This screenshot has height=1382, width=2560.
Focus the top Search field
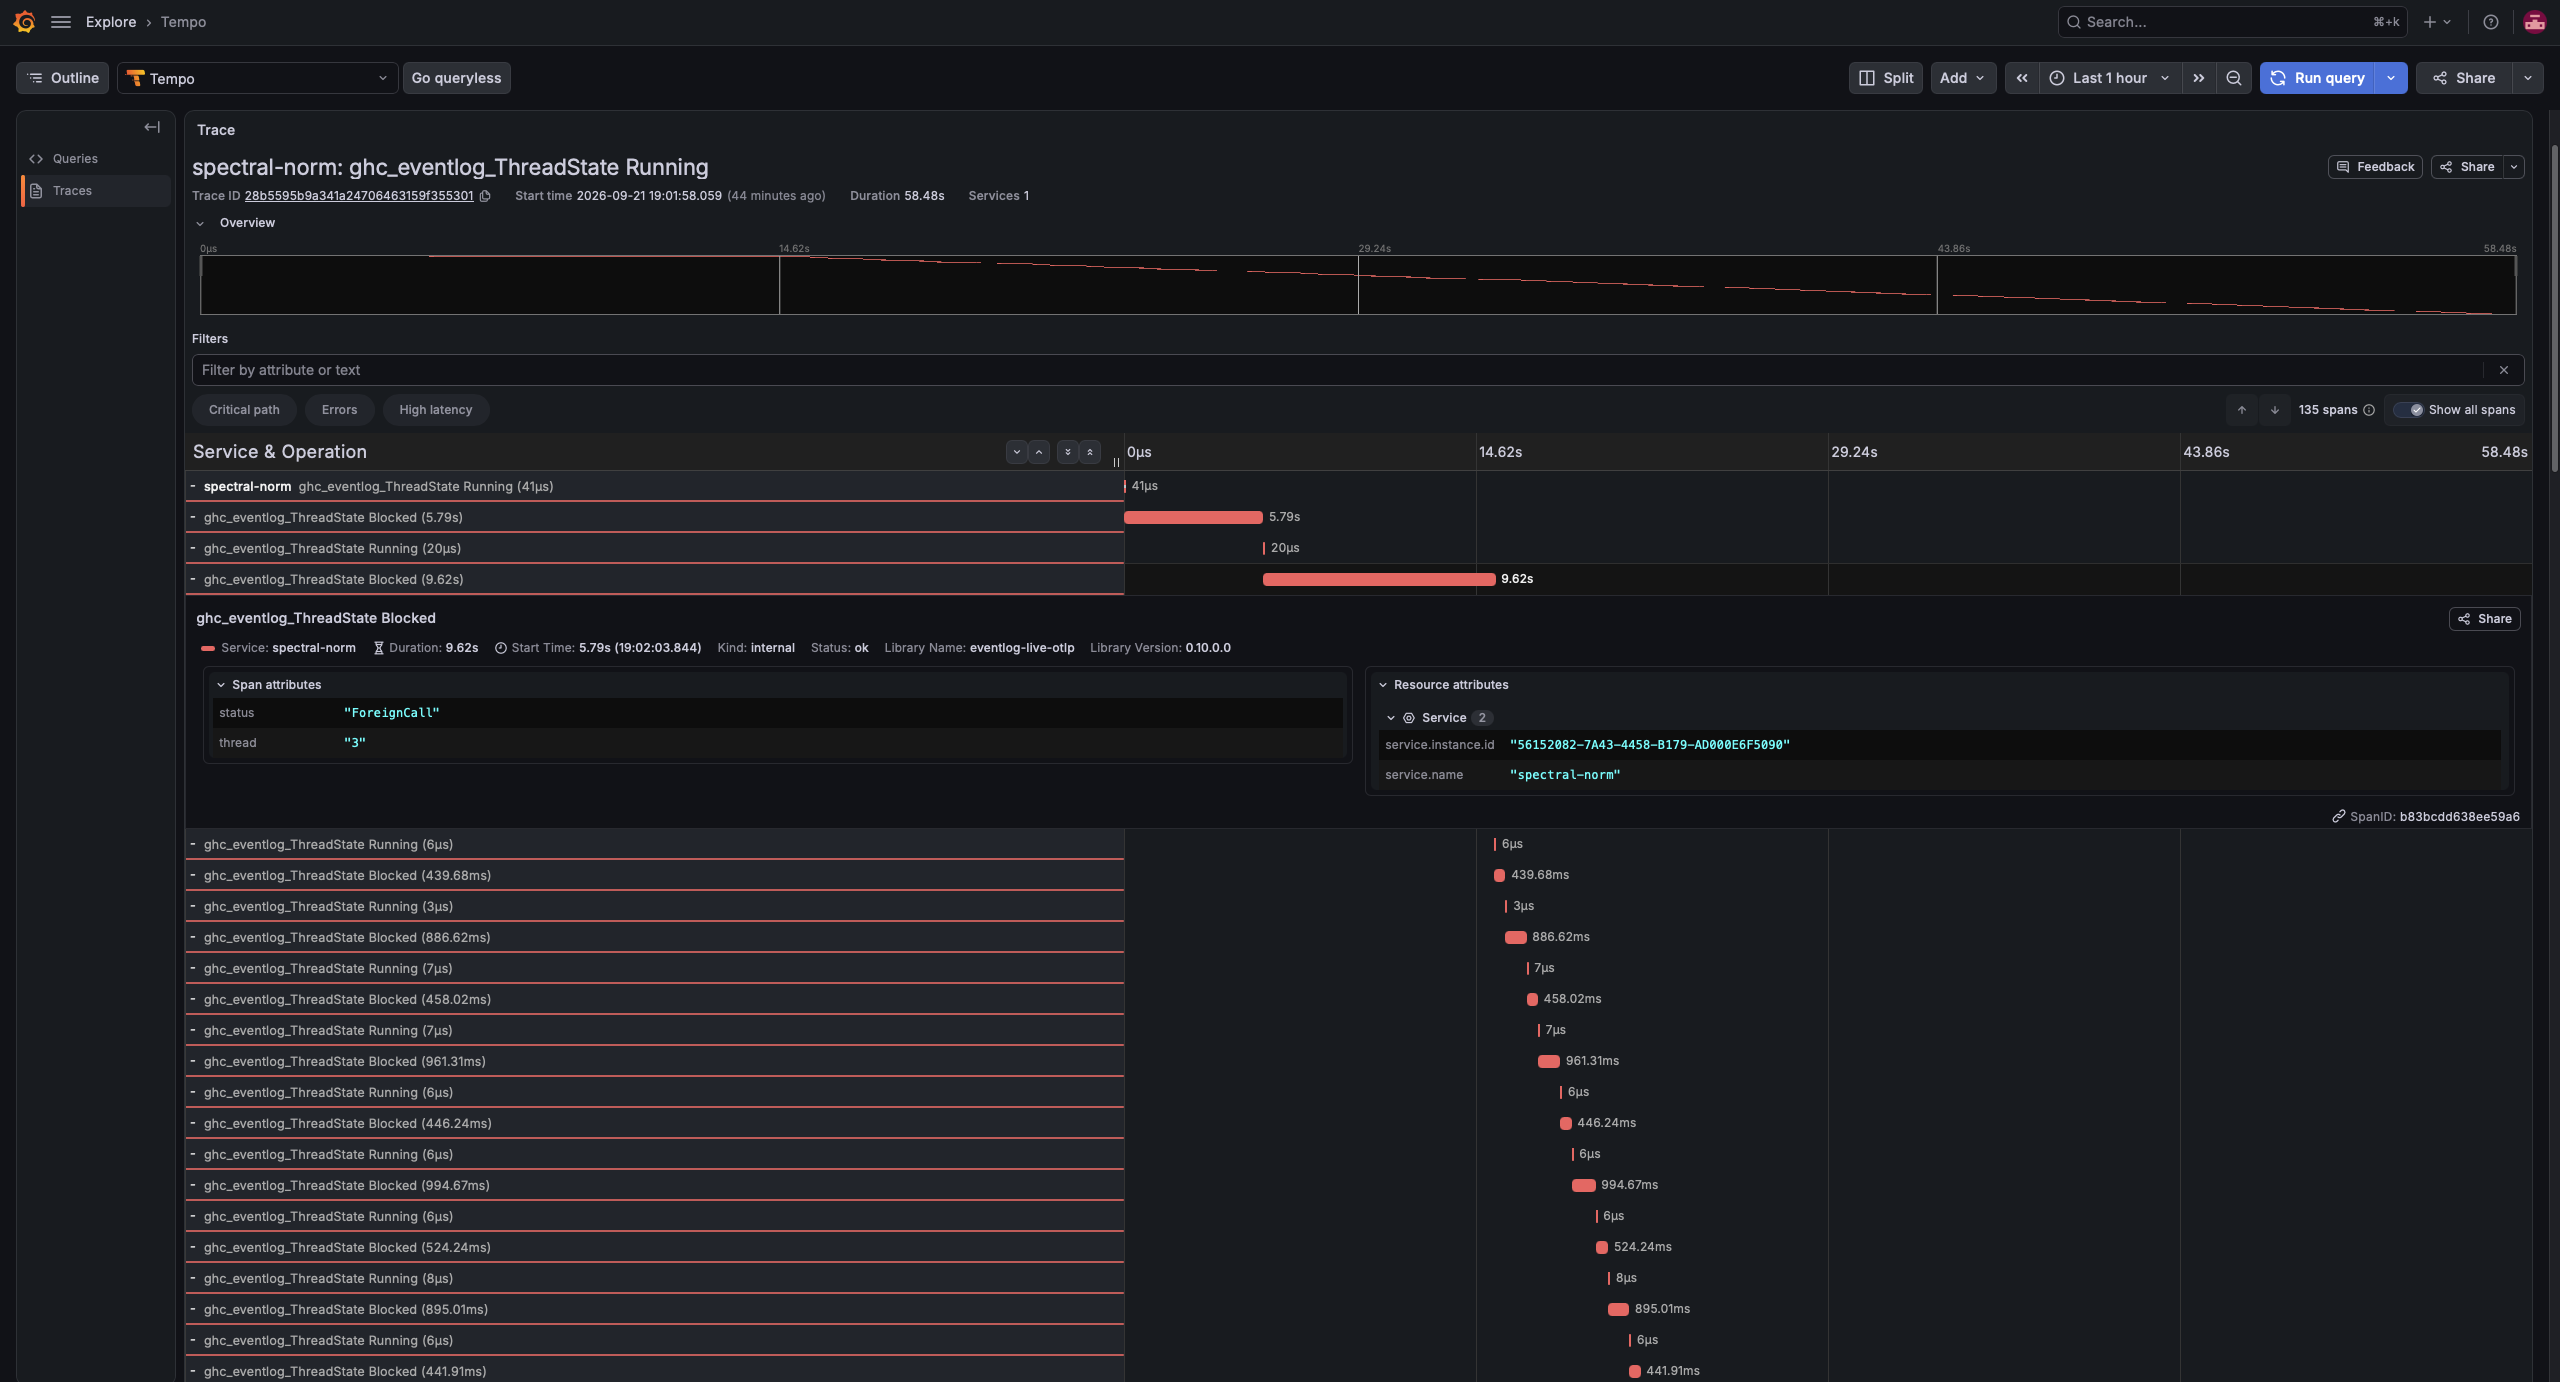pos(2232,22)
